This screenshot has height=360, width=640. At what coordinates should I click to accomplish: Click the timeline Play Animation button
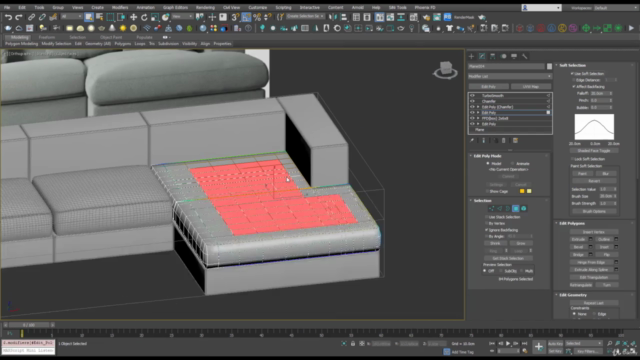pyautogui.click(x=508, y=344)
